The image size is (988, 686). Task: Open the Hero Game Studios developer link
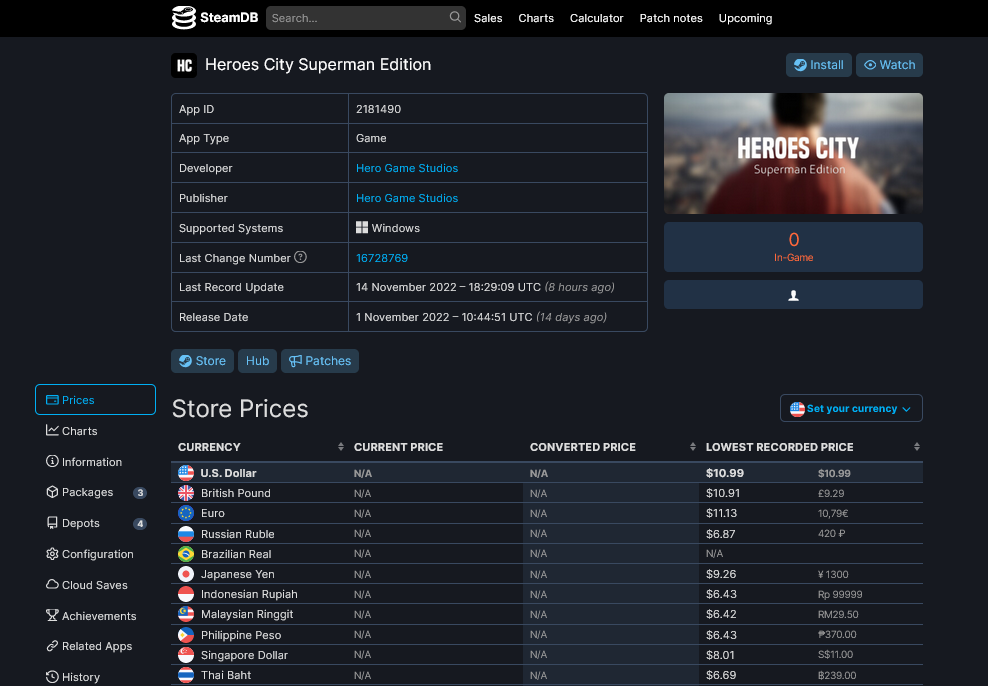point(407,168)
